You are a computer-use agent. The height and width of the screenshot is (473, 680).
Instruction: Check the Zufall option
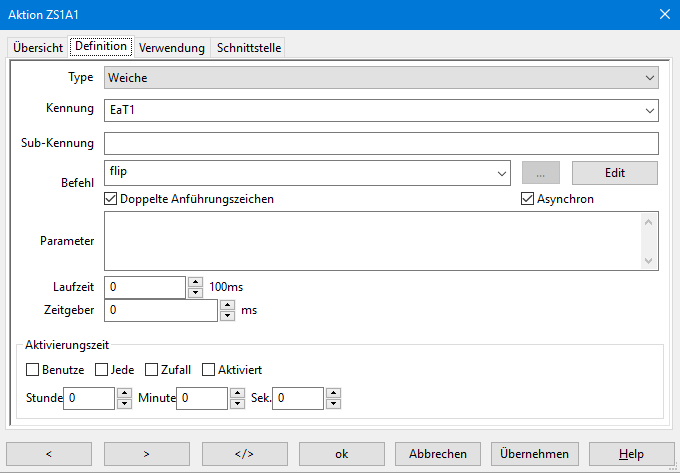151,370
